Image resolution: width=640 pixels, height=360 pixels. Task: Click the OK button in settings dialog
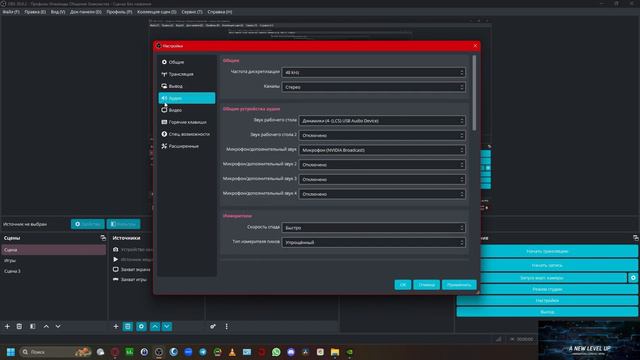[402, 284]
